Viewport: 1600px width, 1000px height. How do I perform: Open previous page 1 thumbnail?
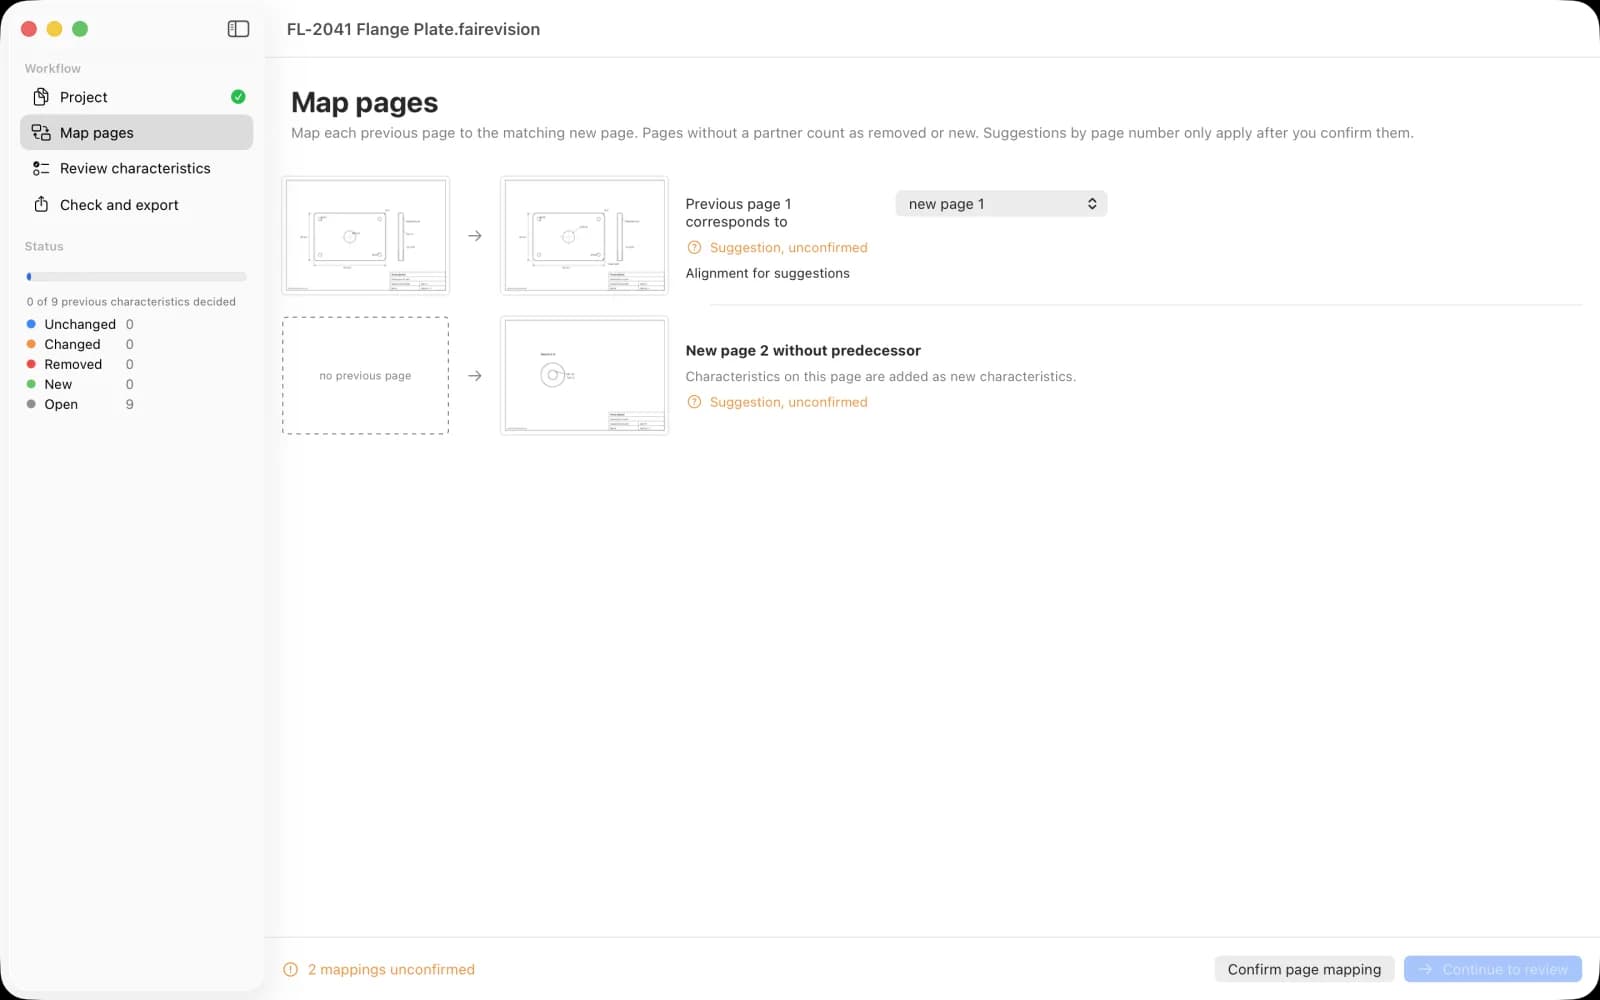point(366,236)
